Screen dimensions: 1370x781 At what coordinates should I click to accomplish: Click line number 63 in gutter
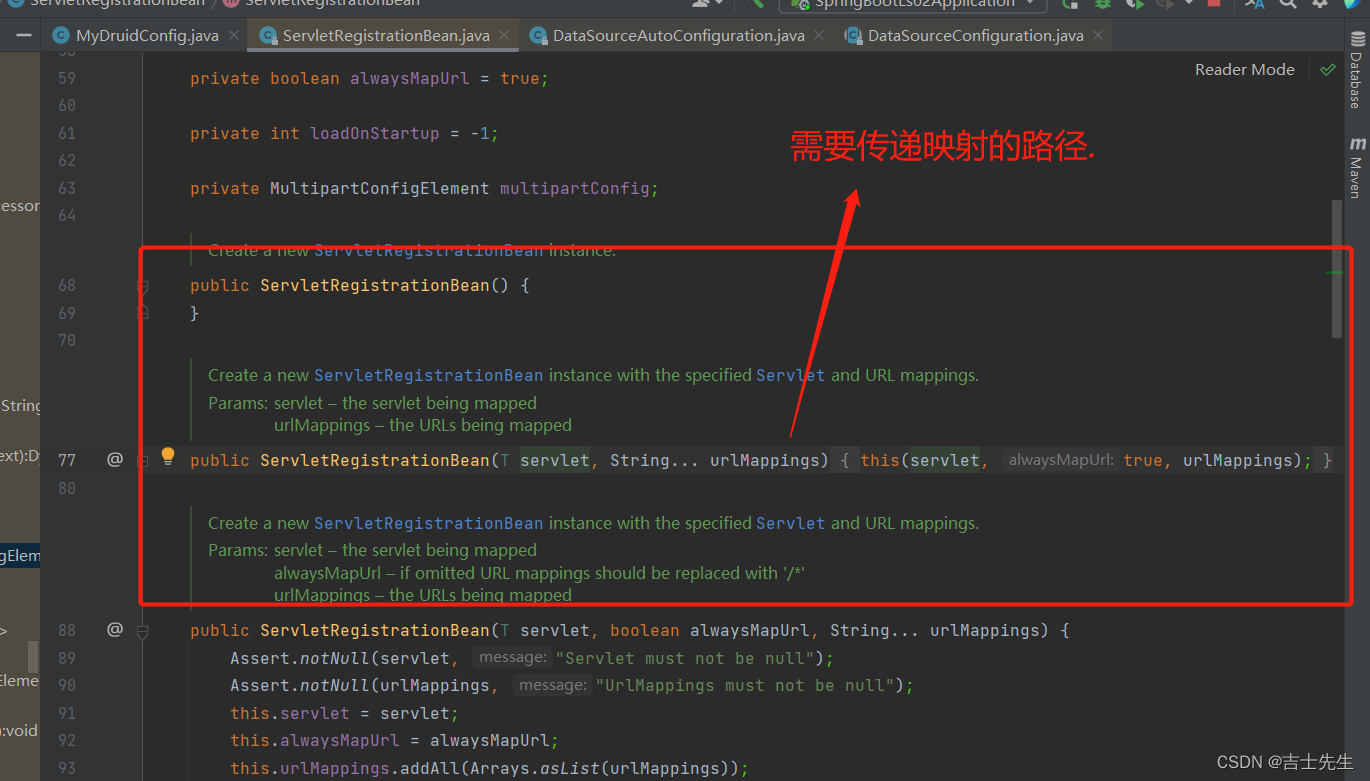[x=67, y=188]
